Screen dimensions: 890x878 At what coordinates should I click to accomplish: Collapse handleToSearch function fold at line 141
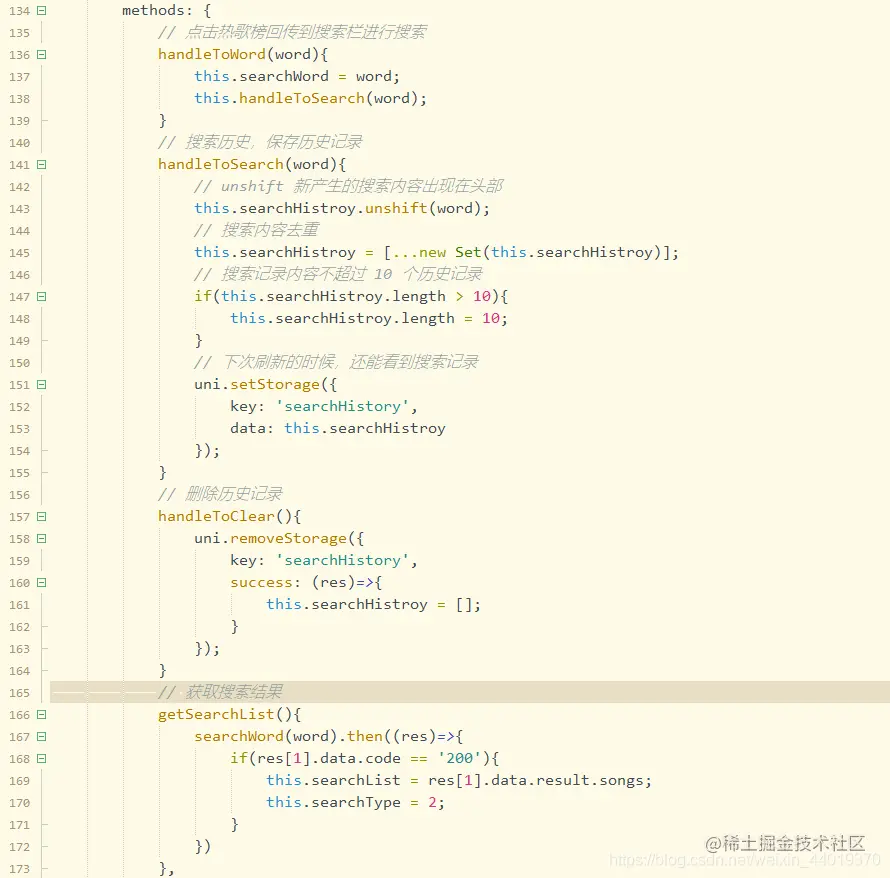41,165
